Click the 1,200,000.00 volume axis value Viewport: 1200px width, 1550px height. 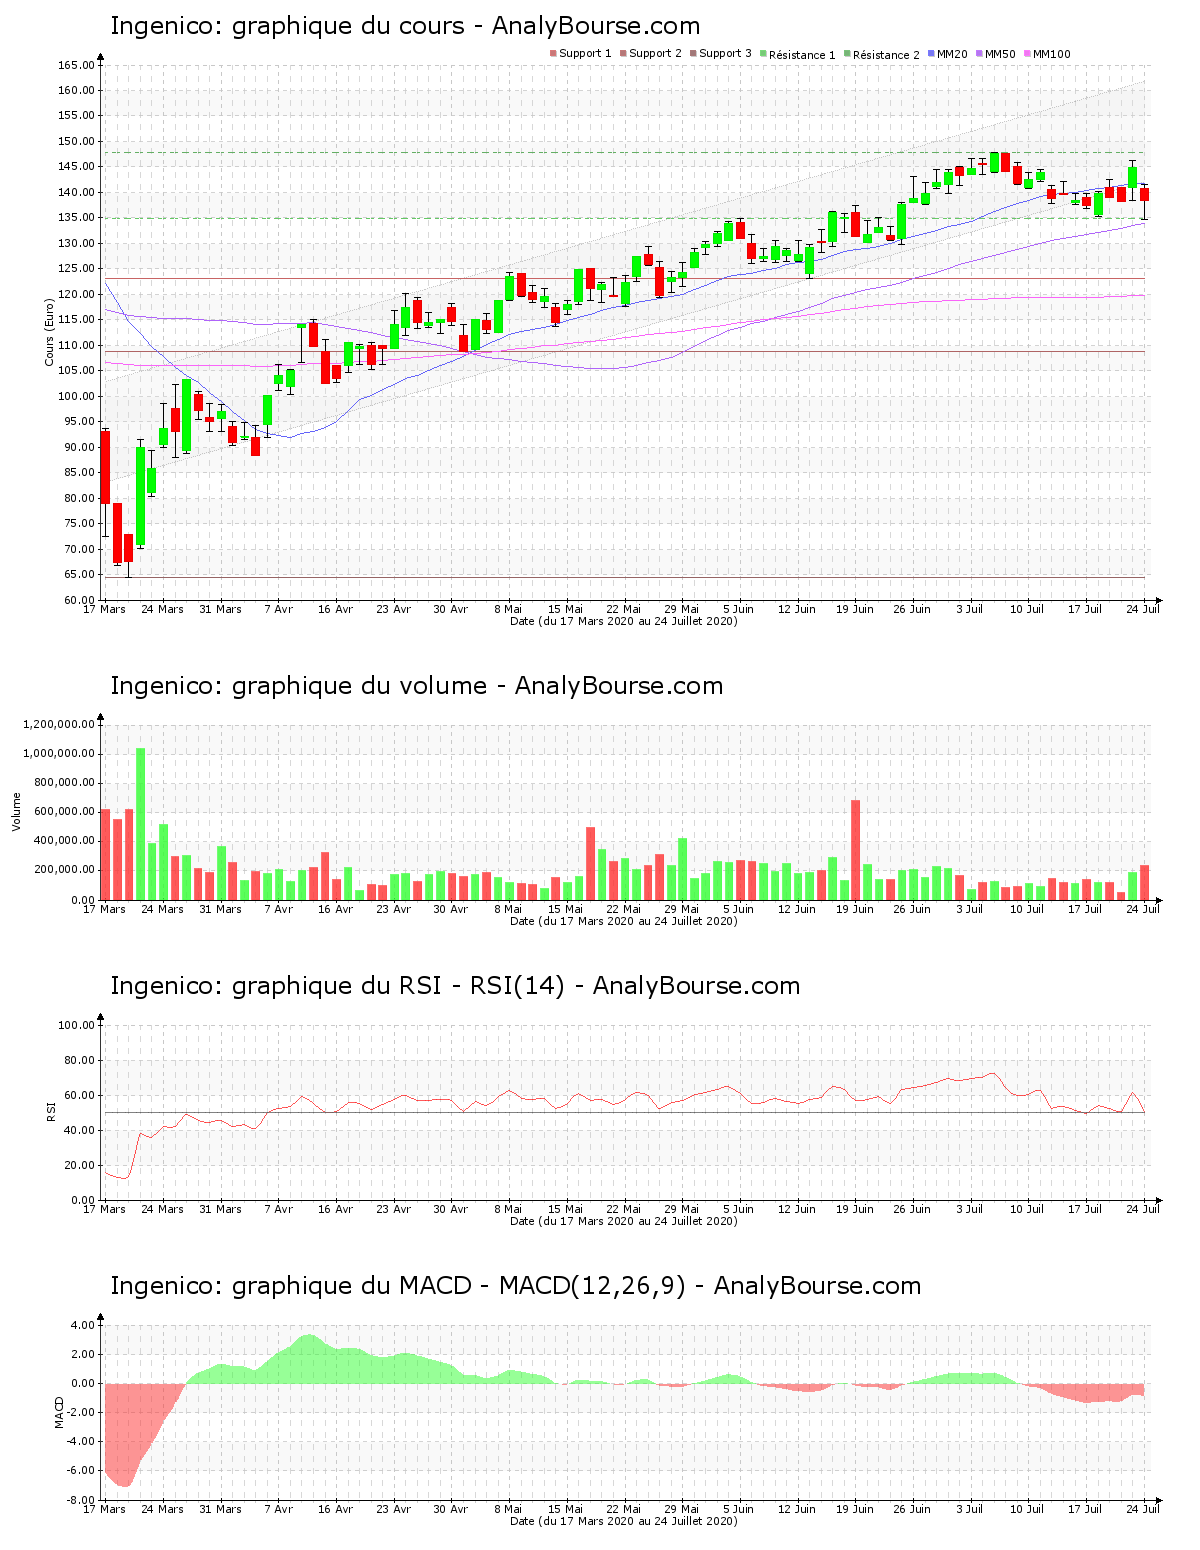point(59,724)
